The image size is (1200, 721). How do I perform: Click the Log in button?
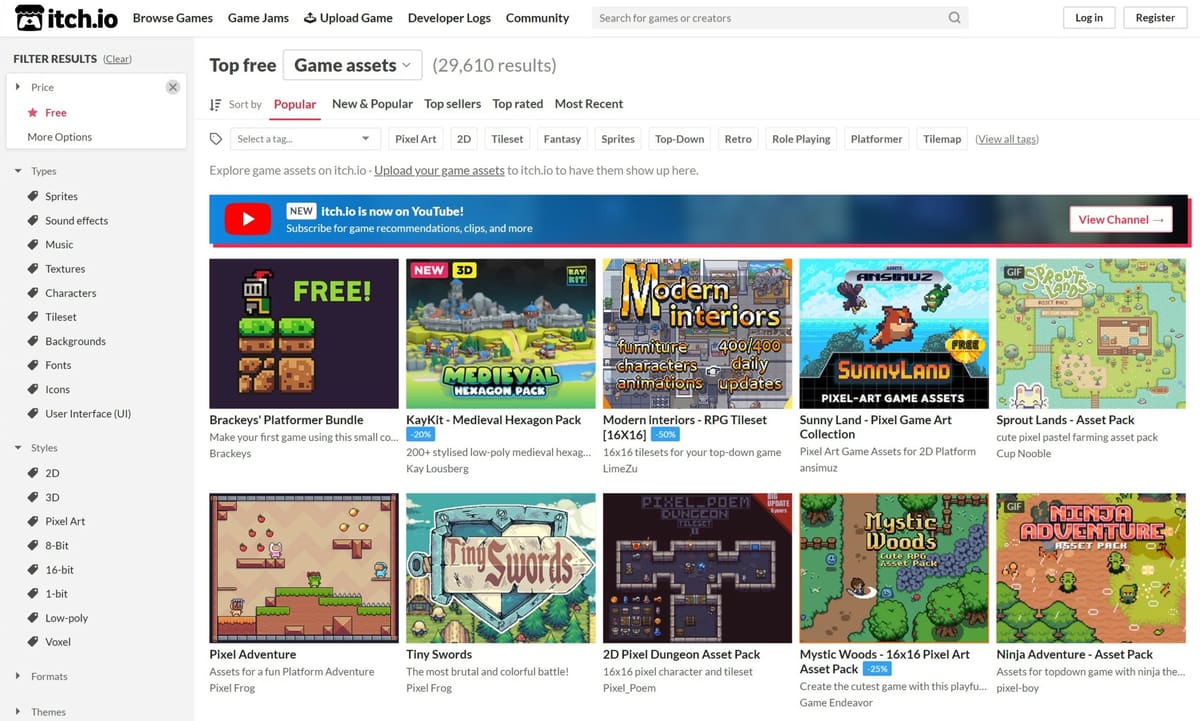click(x=1089, y=18)
